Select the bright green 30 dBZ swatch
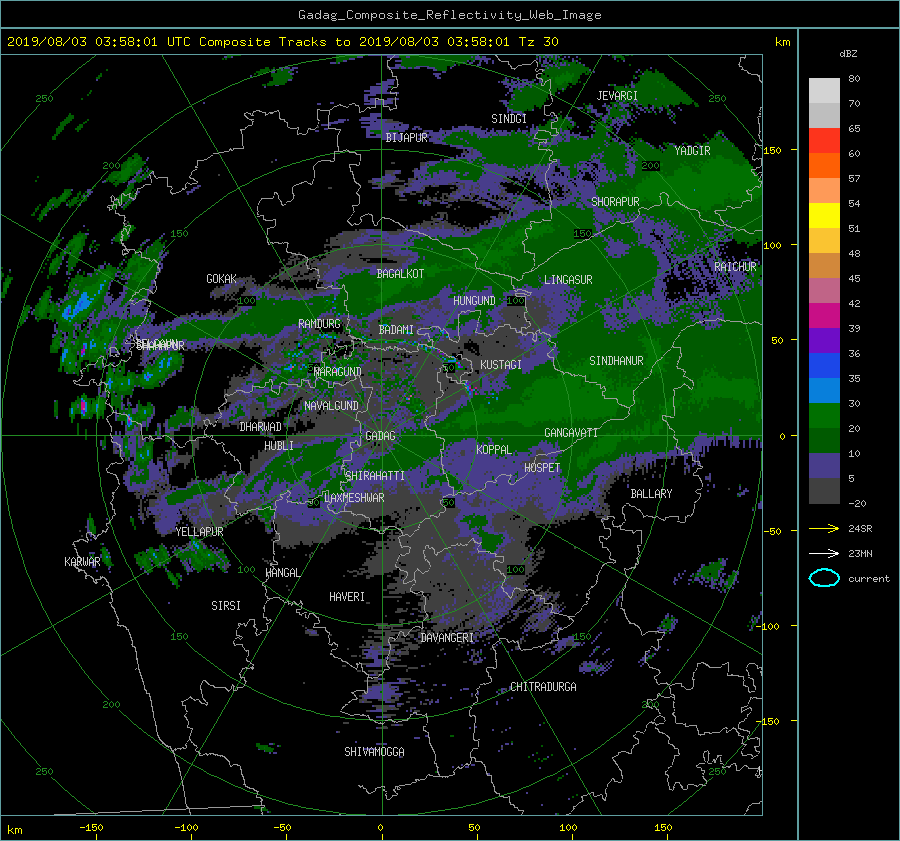Screen dimensions: 900x841 [x=824, y=416]
